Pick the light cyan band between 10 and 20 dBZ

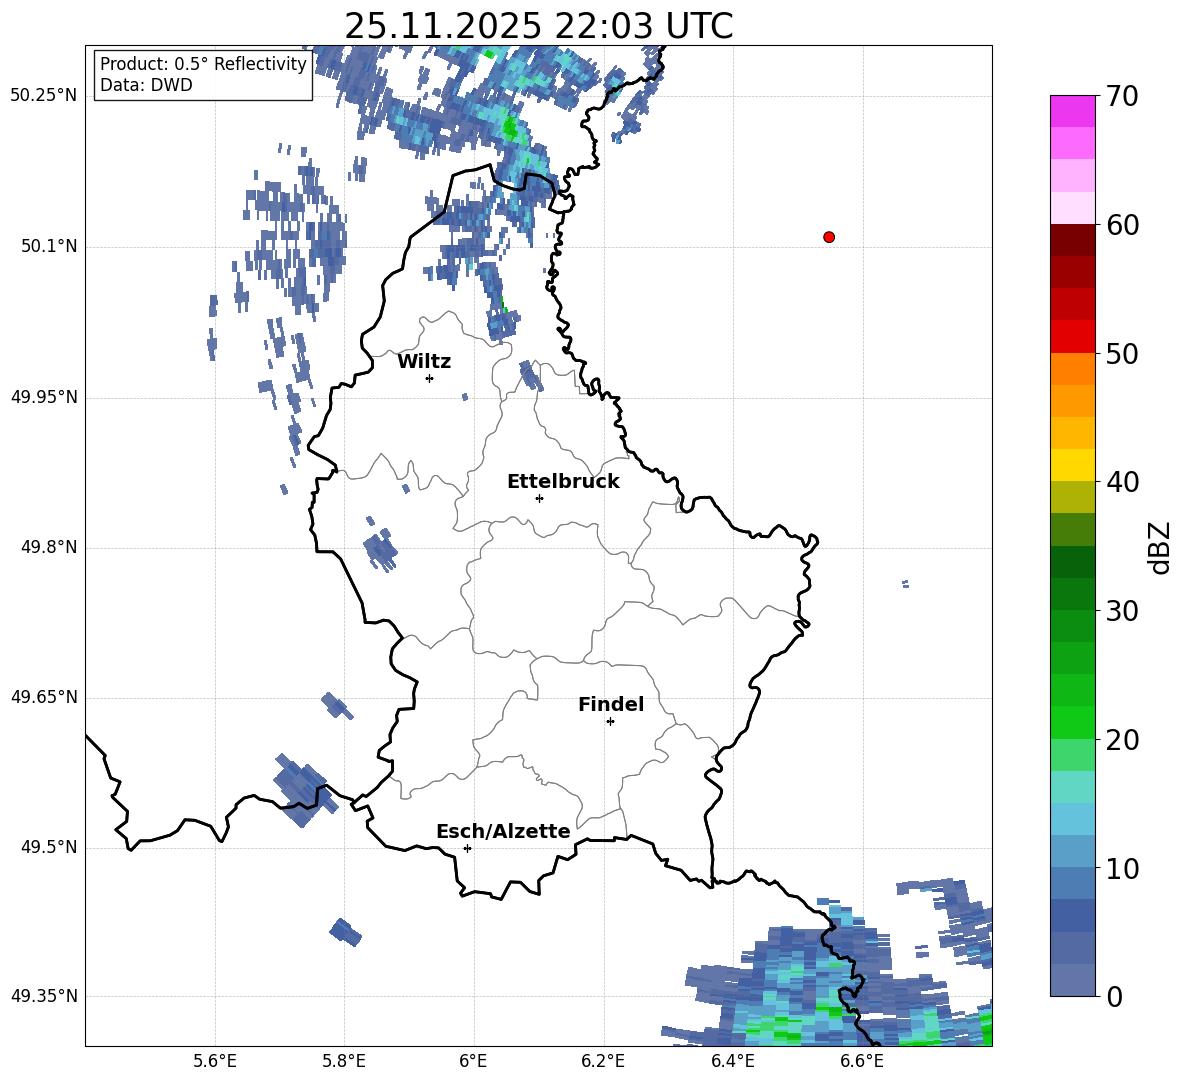coord(1072,787)
